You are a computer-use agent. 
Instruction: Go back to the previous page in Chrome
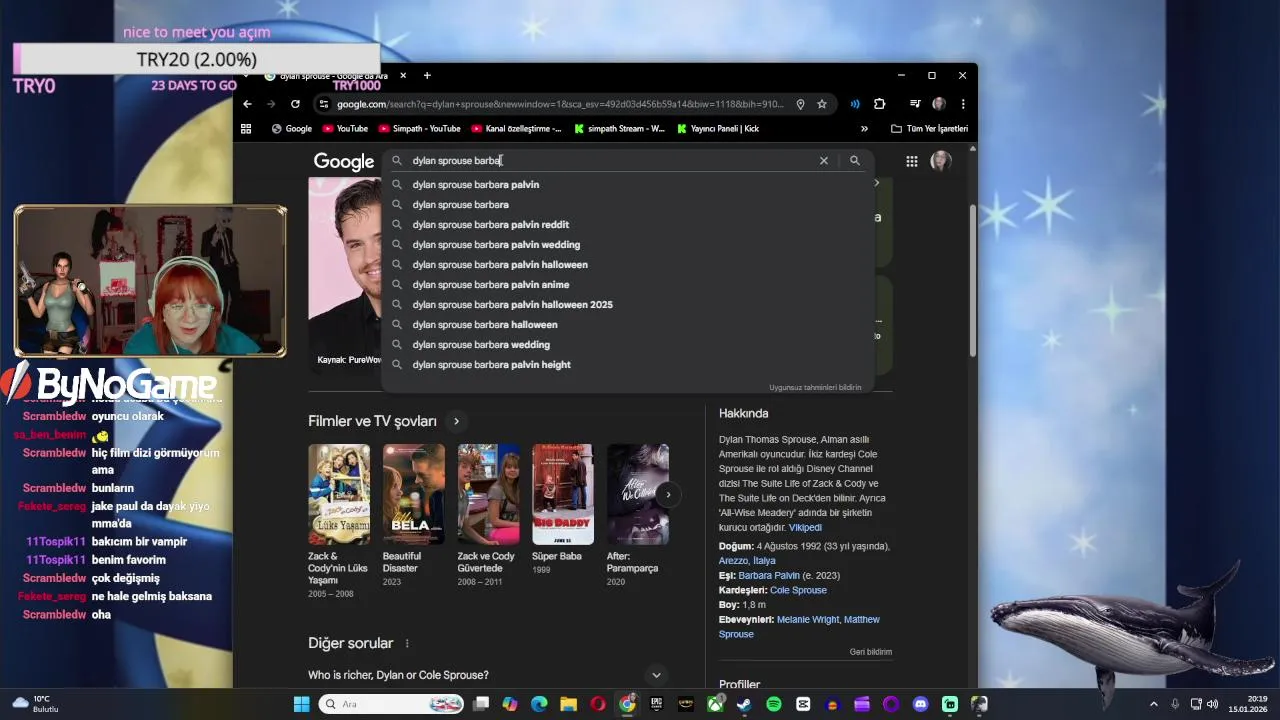[x=247, y=104]
